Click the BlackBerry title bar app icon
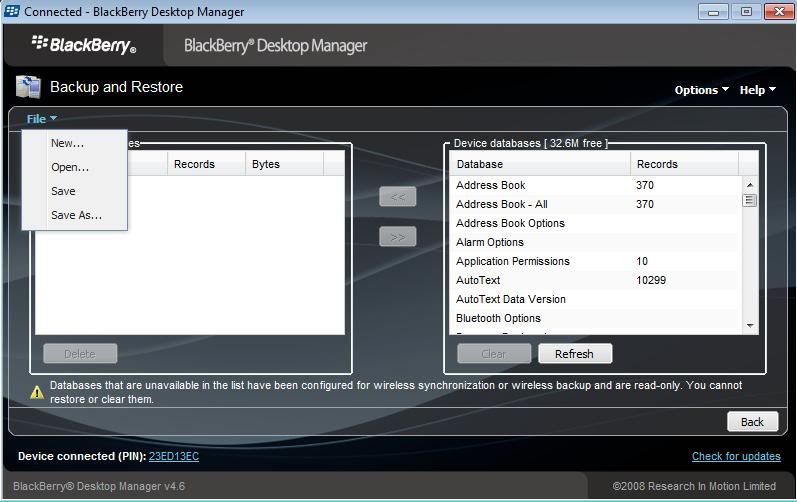797x502 pixels. click(11, 11)
